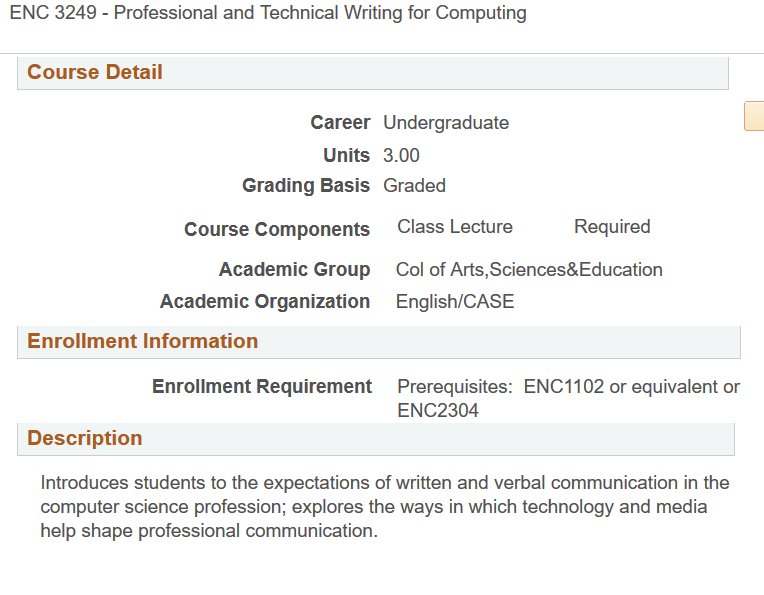
Task: Click the Col of Arts,Sciences&Education value
Action: coord(529,270)
